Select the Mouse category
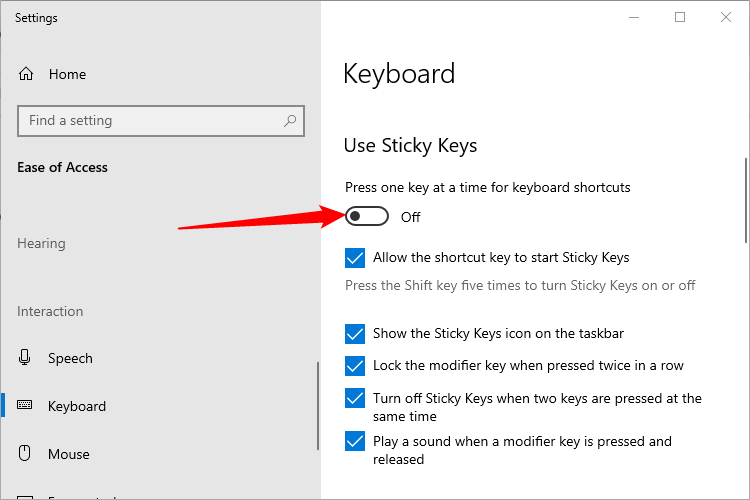The image size is (750, 500). point(69,454)
